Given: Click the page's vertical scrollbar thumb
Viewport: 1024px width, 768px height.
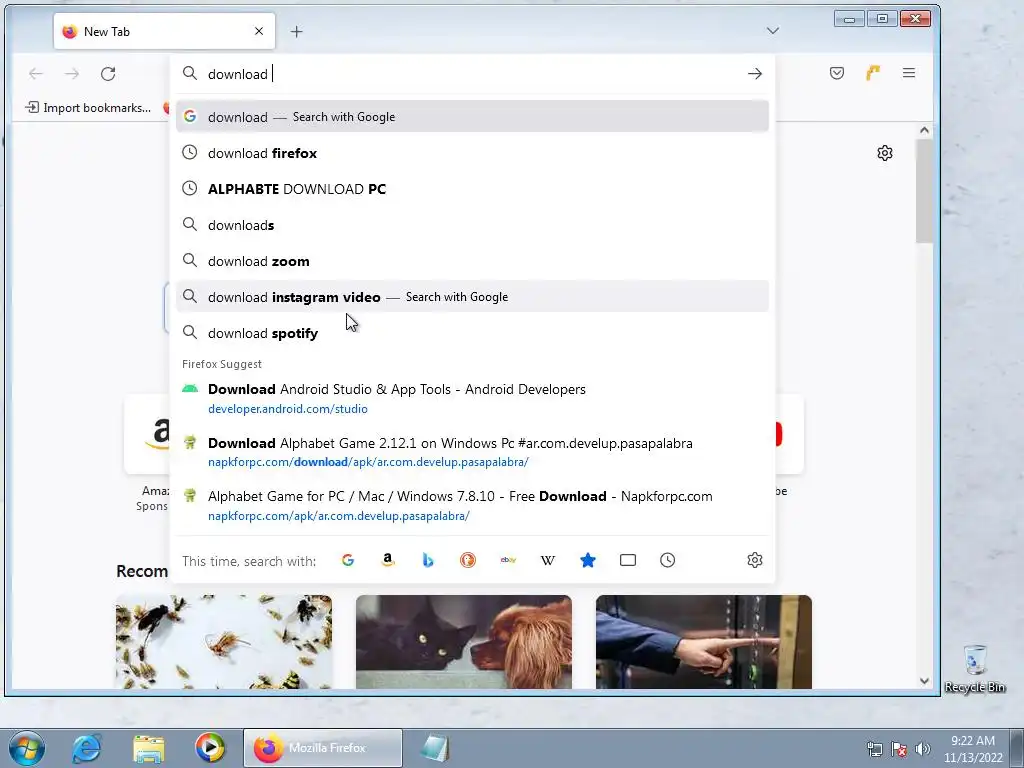Looking at the screenshot, I should (x=924, y=191).
